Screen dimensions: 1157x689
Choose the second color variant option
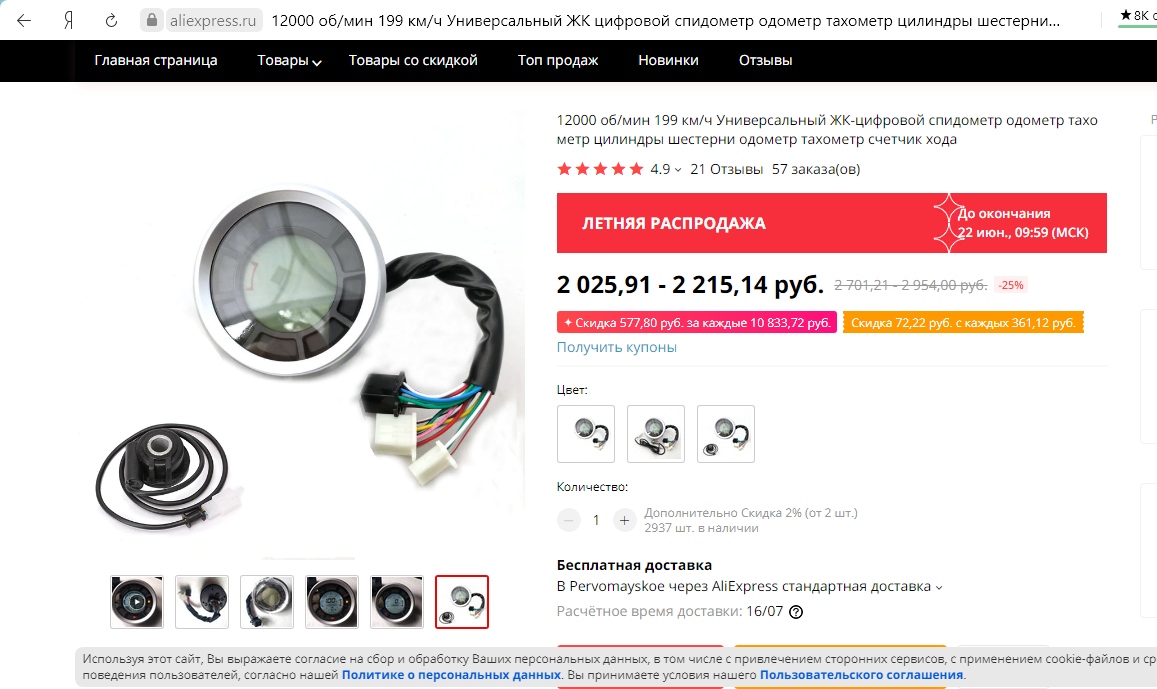pyautogui.click(x=656, y=434)
